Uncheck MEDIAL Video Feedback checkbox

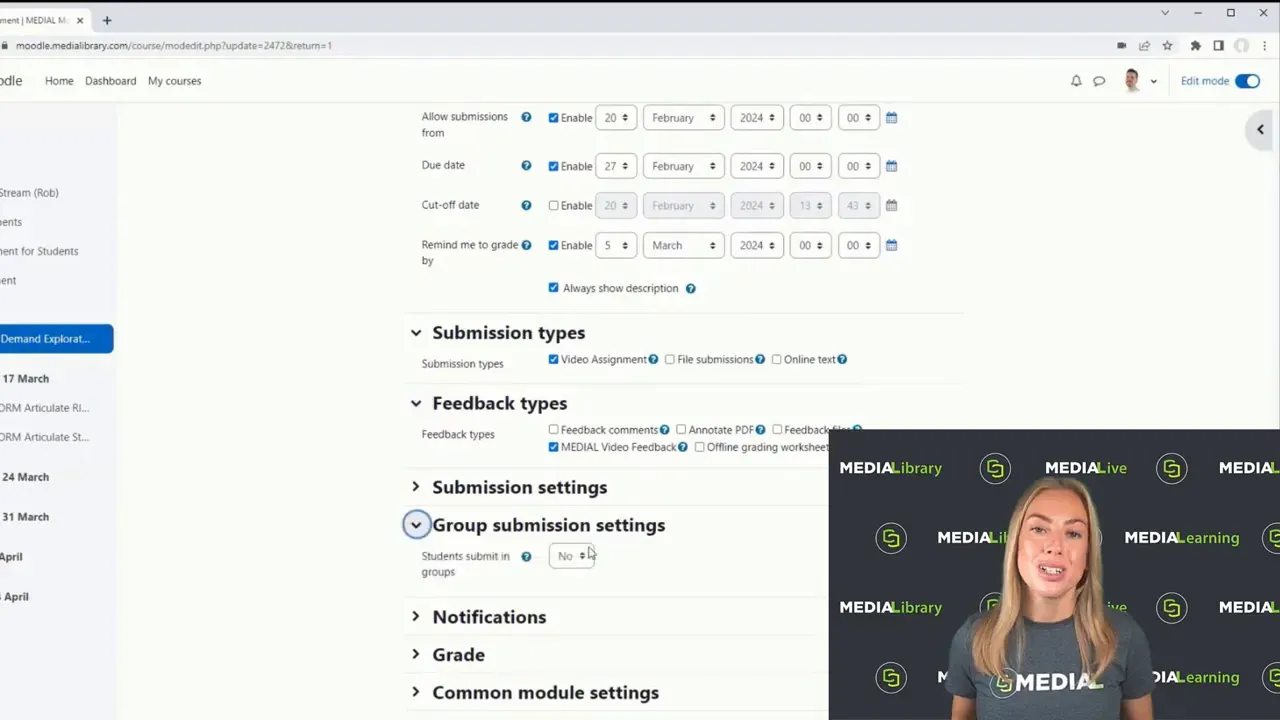(x=553, y=447)
